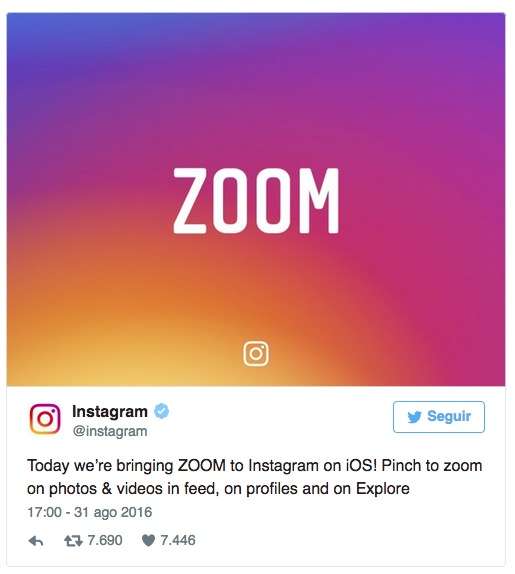This screenshot has width=515, height=574.
Task: Retweet using the retweet arrows icon
Action: click(x=73, y=541)
